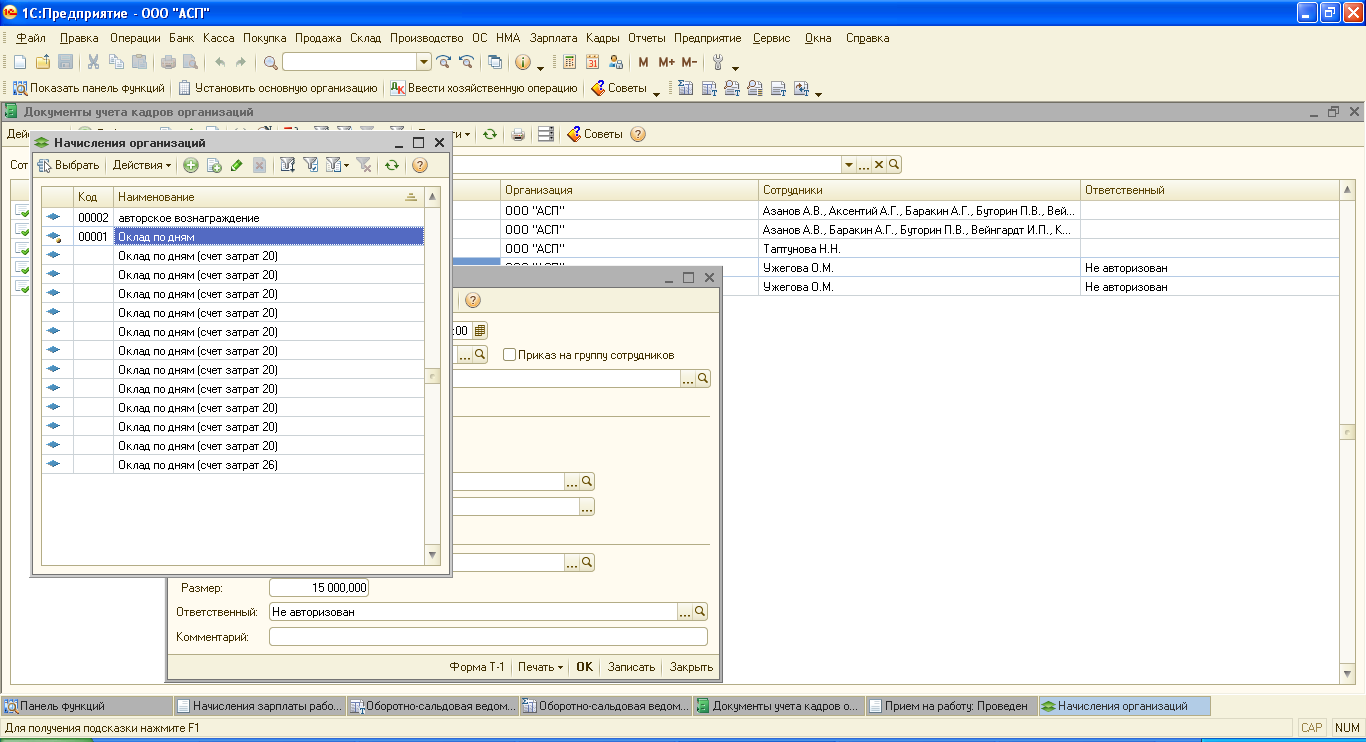Add new accrual with green plus icon
The height and width of the screenshot is (742, 1366).
[x=191, y=165]
